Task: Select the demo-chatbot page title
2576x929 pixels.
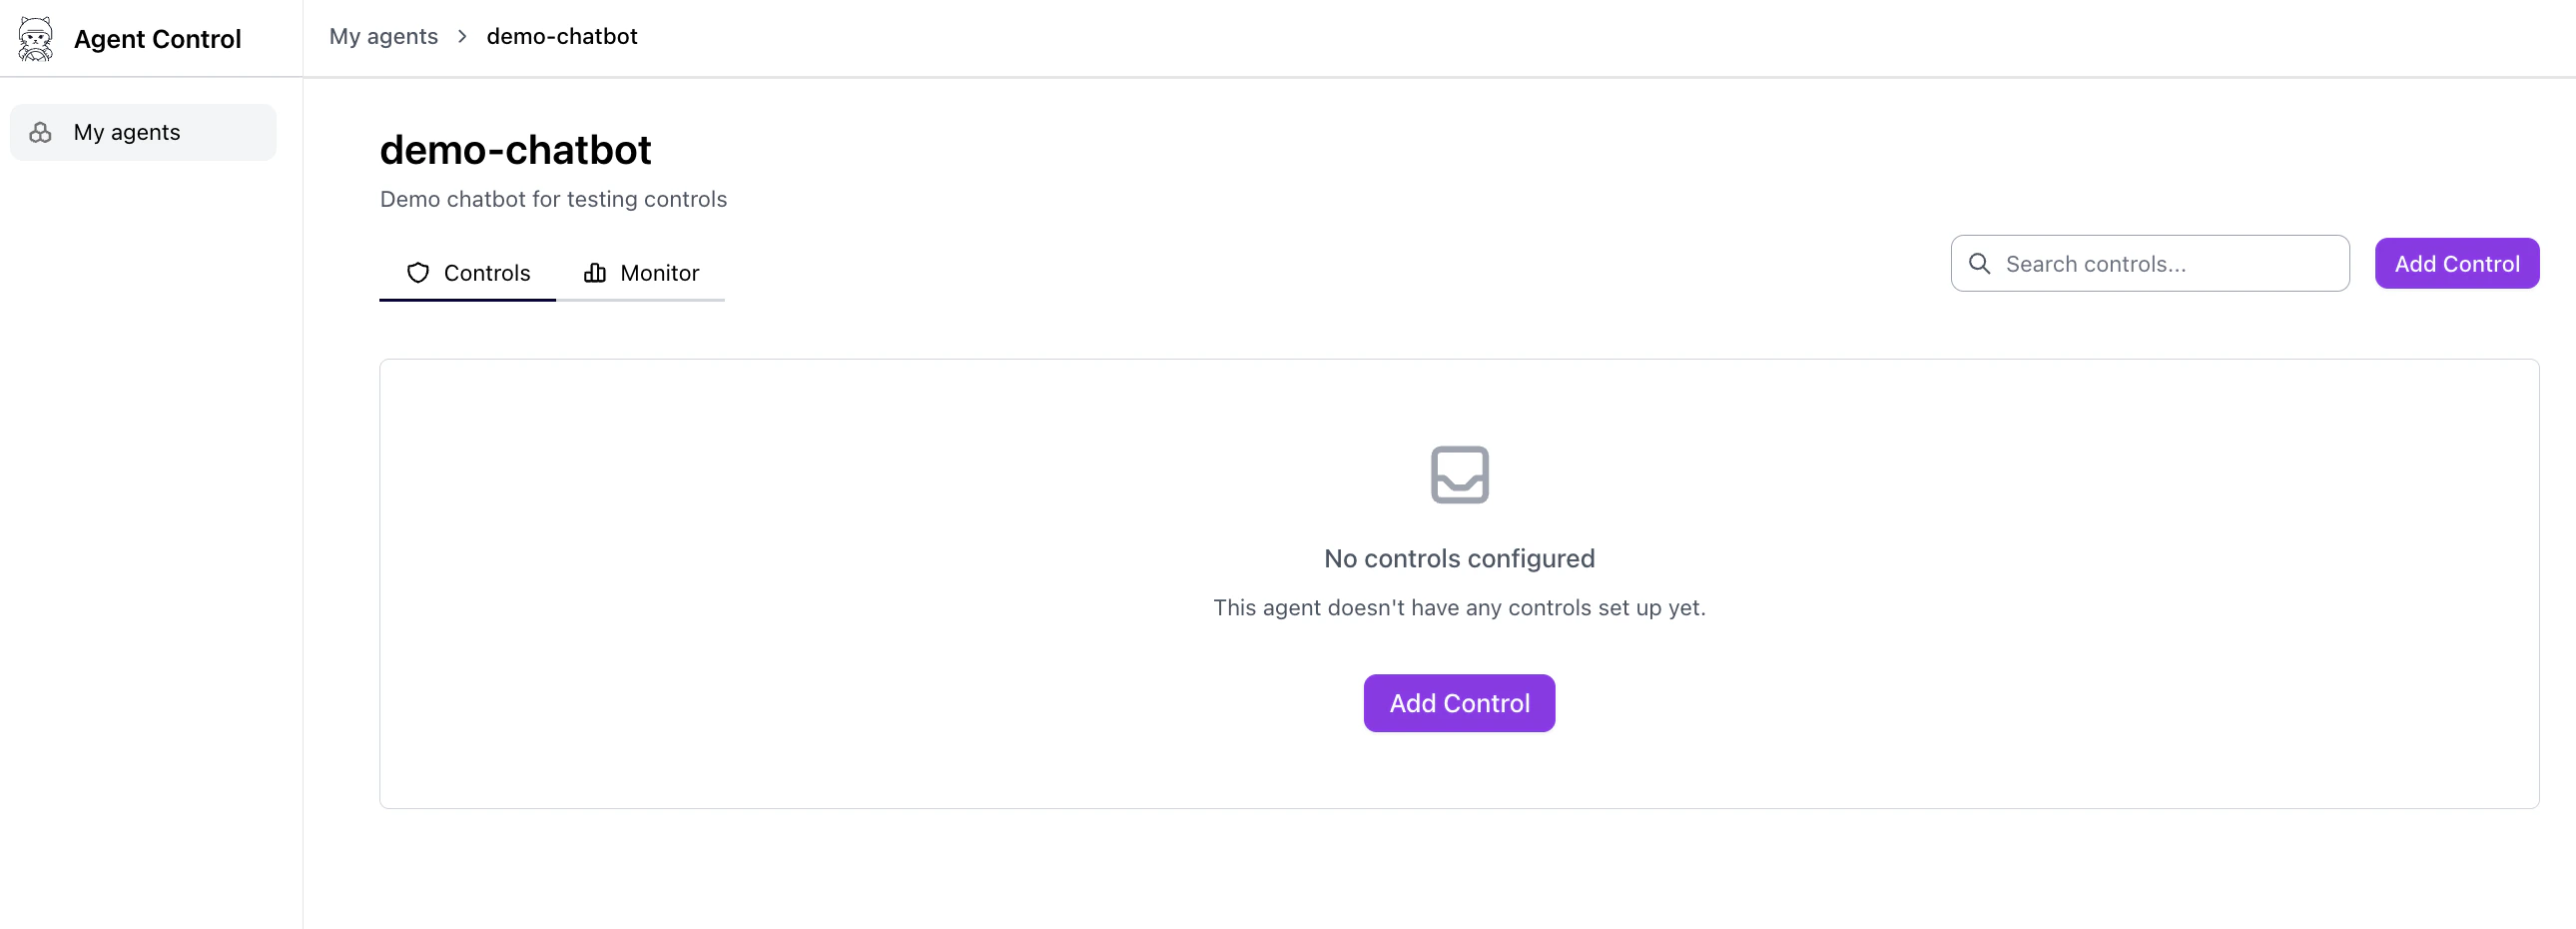Action: (515, 148)
